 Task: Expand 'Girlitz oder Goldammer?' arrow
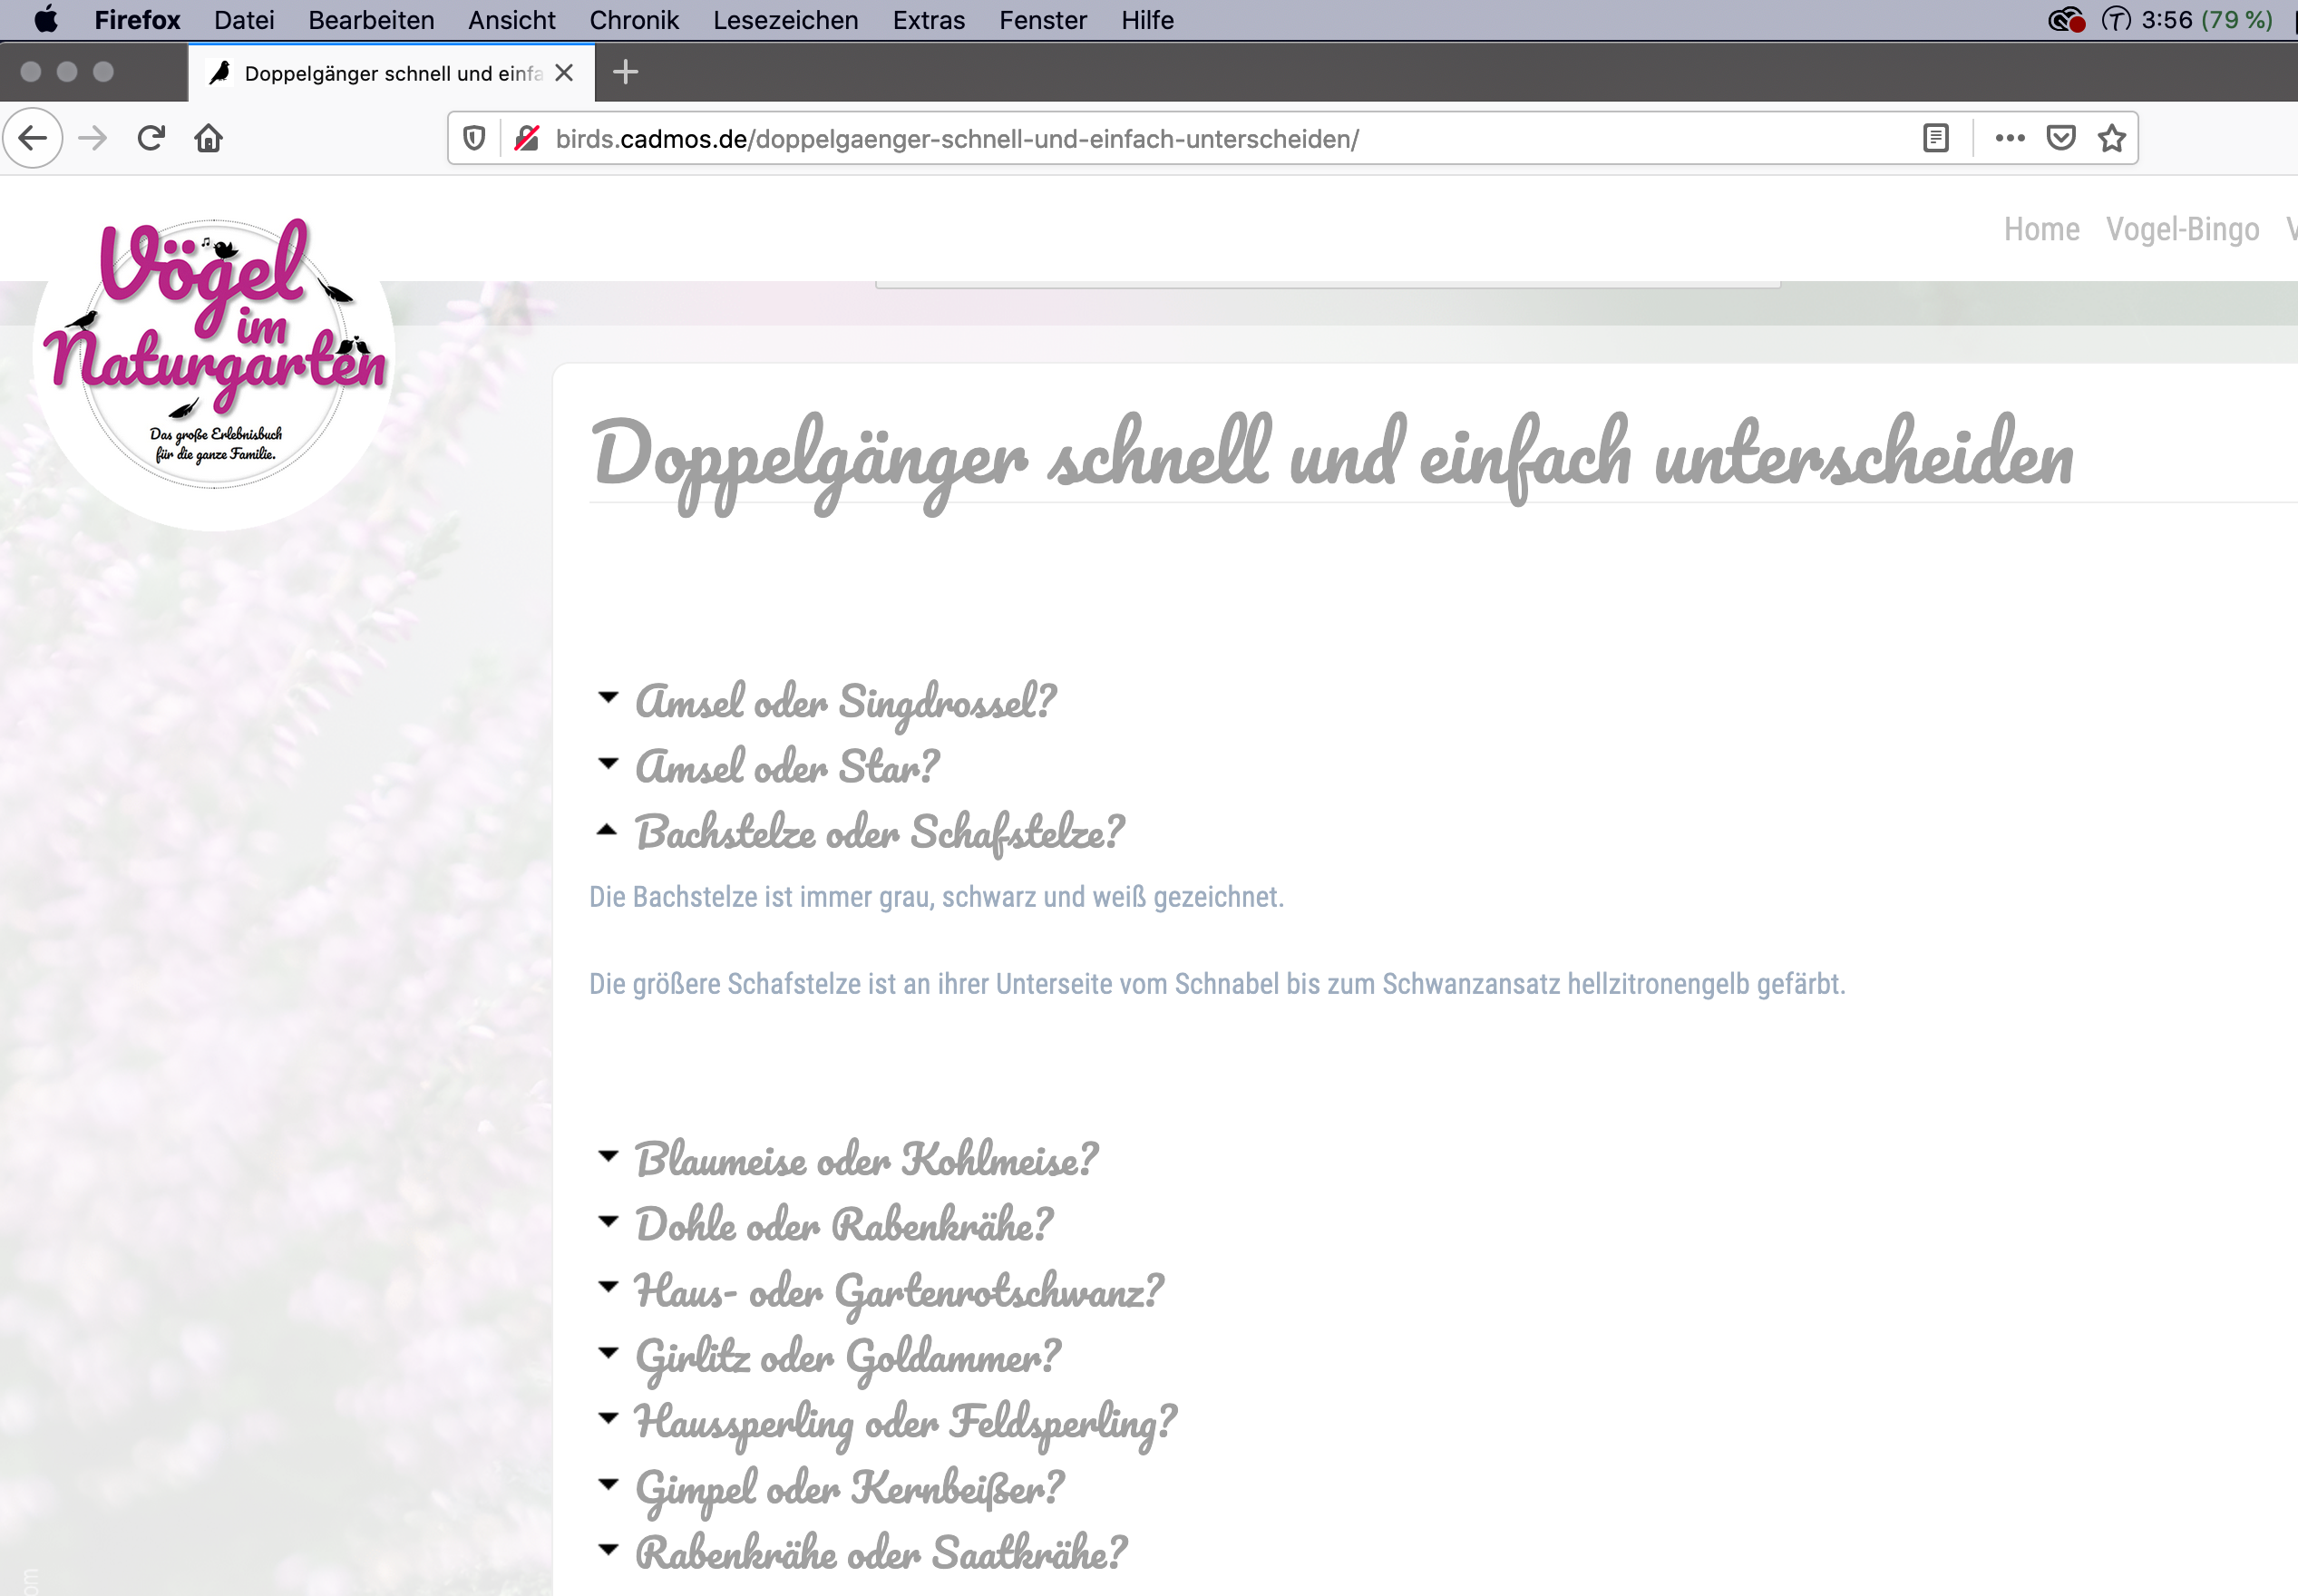coord(607,1353)
